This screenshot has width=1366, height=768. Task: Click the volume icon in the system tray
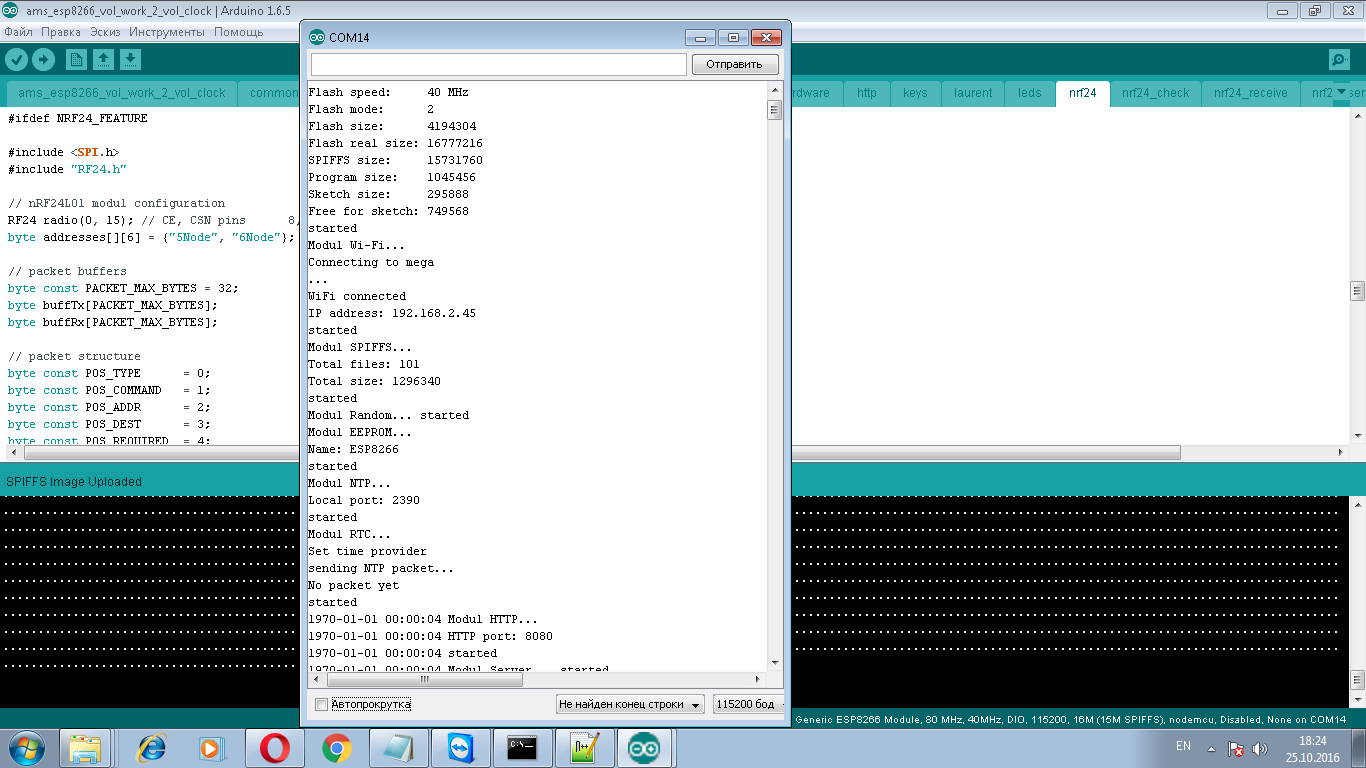(1258, 746)
